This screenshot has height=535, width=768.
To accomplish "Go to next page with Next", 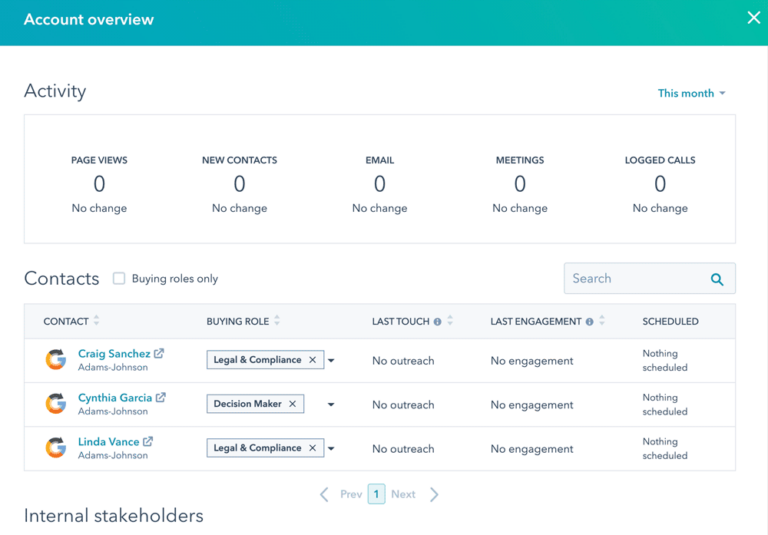I will click(403, 494).
